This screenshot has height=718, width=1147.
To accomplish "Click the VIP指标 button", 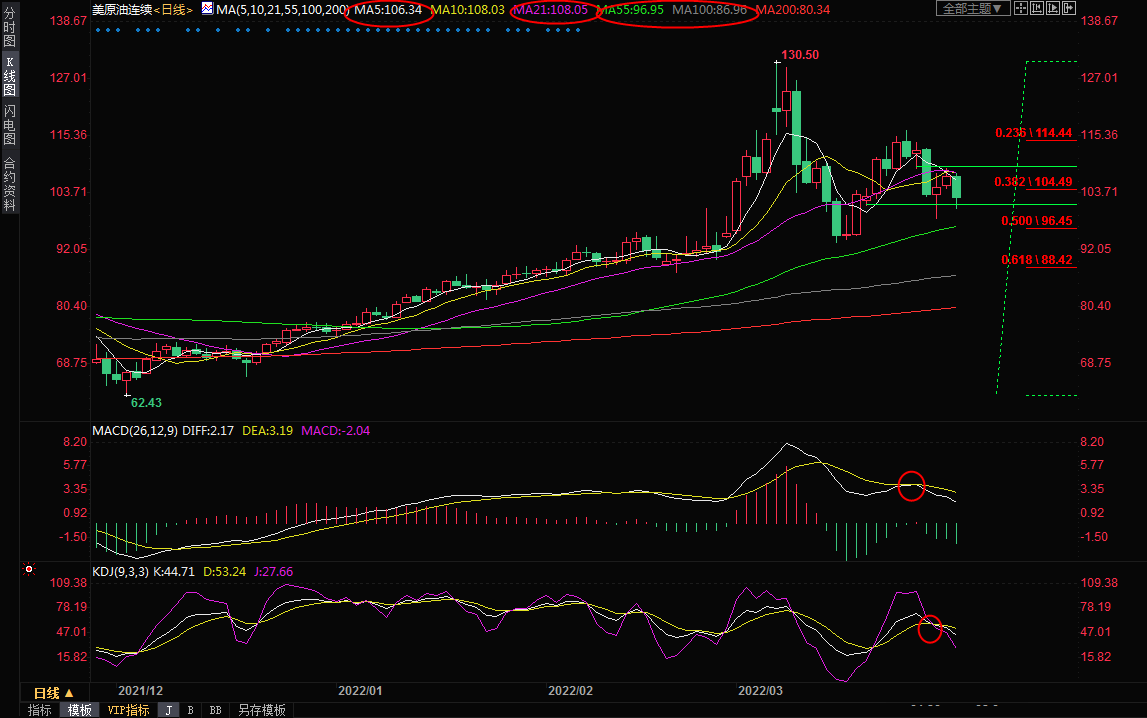I will [127, 710].
